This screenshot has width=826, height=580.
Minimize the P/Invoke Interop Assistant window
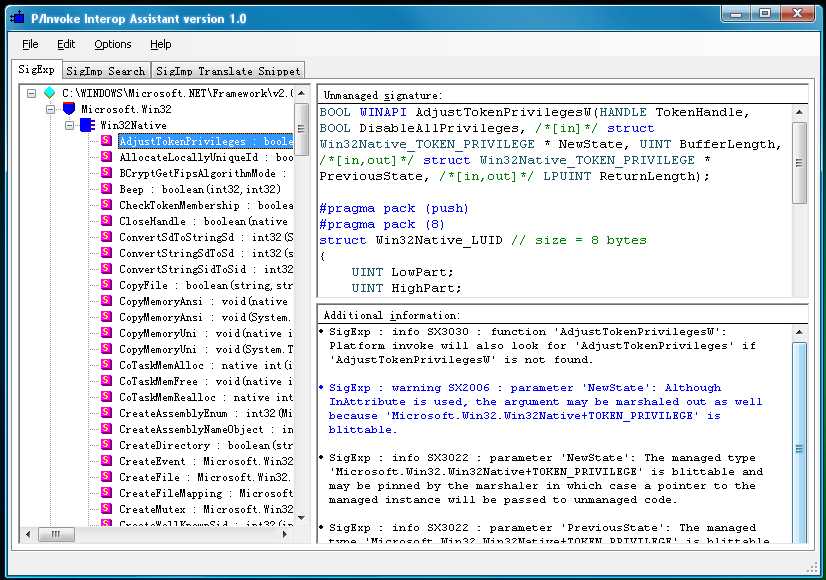735,13
